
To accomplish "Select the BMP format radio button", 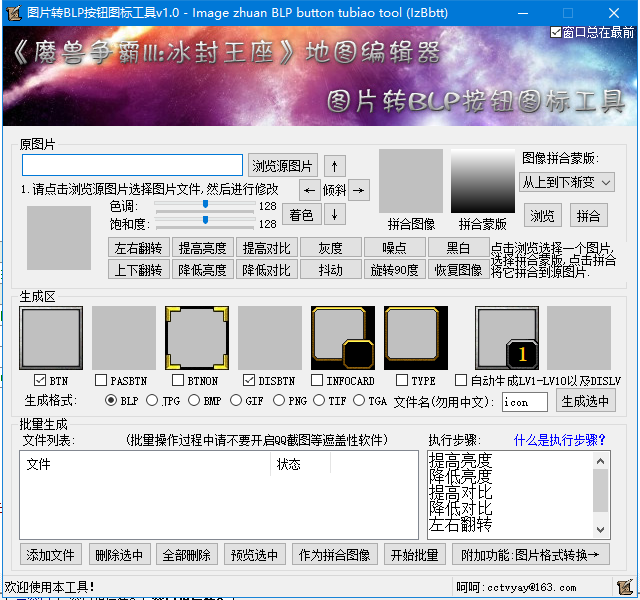I will [x=194, y=400].
